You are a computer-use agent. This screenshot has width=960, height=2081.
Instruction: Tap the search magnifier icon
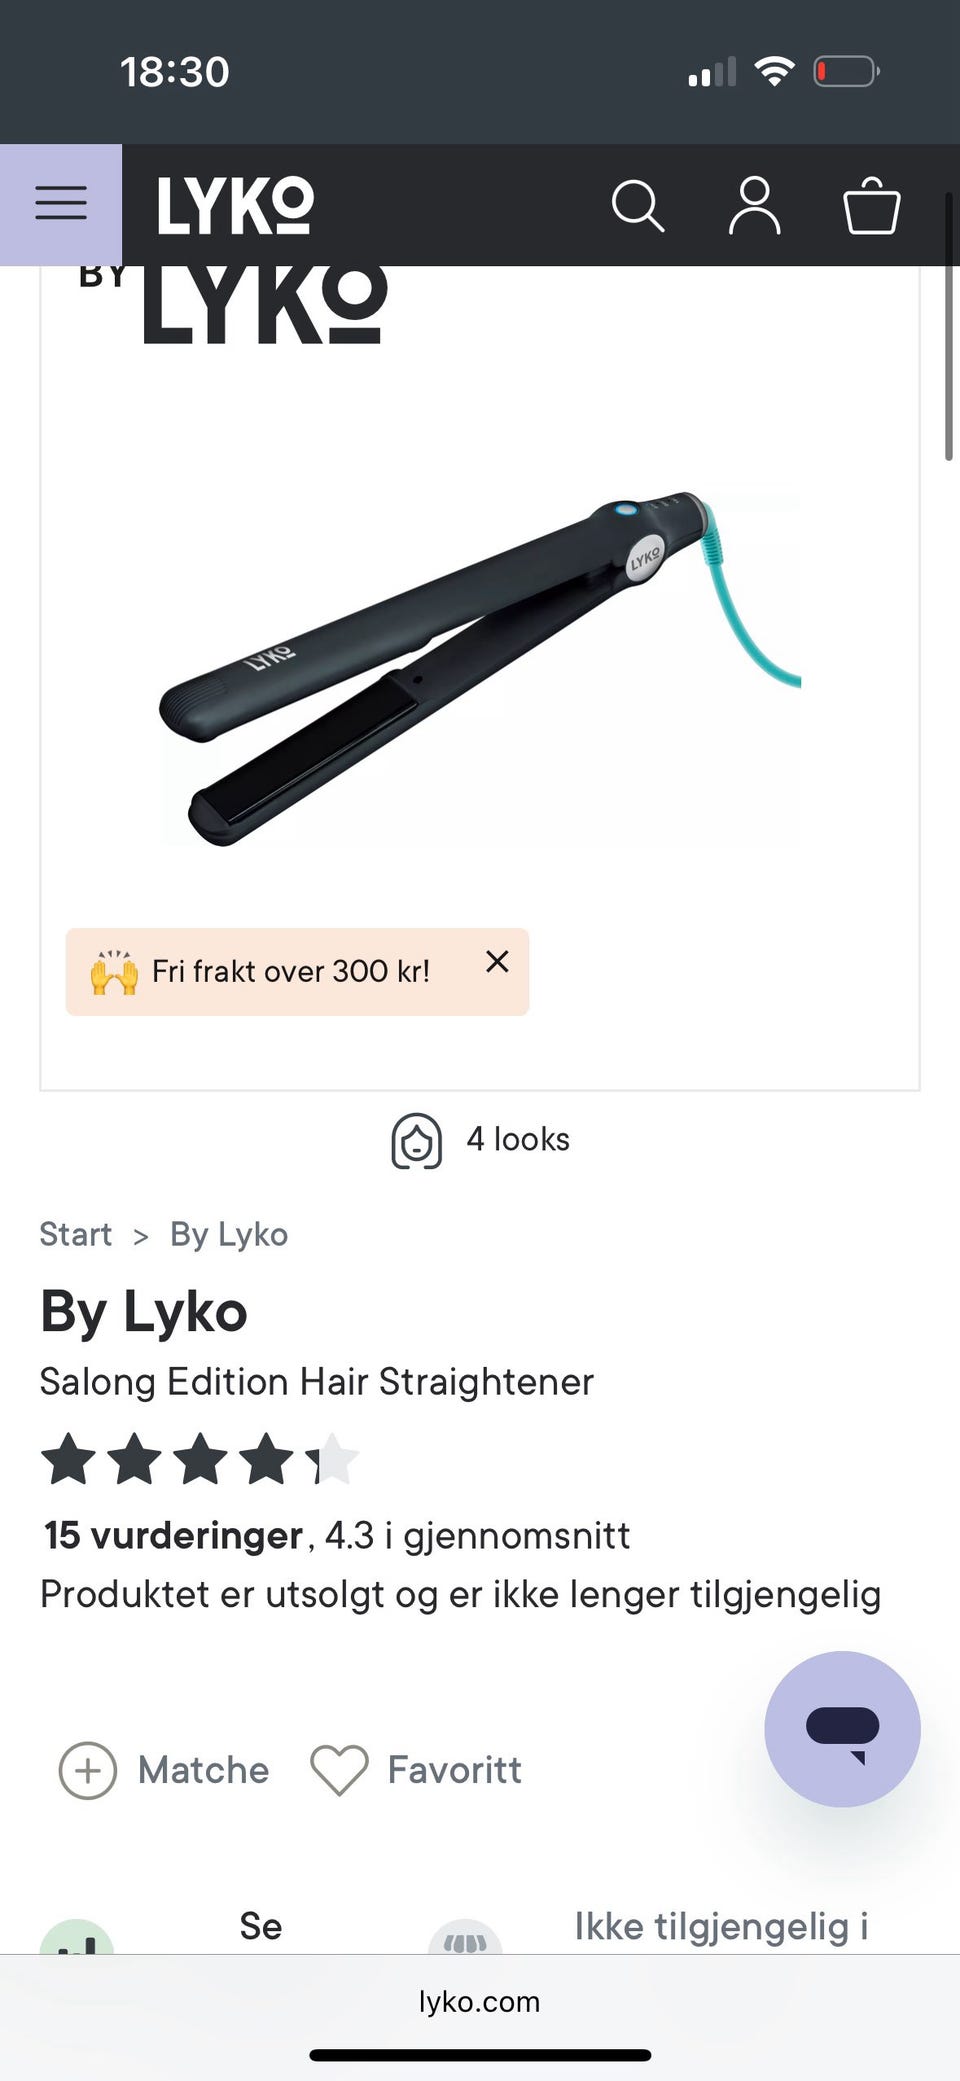coord(637,206)
